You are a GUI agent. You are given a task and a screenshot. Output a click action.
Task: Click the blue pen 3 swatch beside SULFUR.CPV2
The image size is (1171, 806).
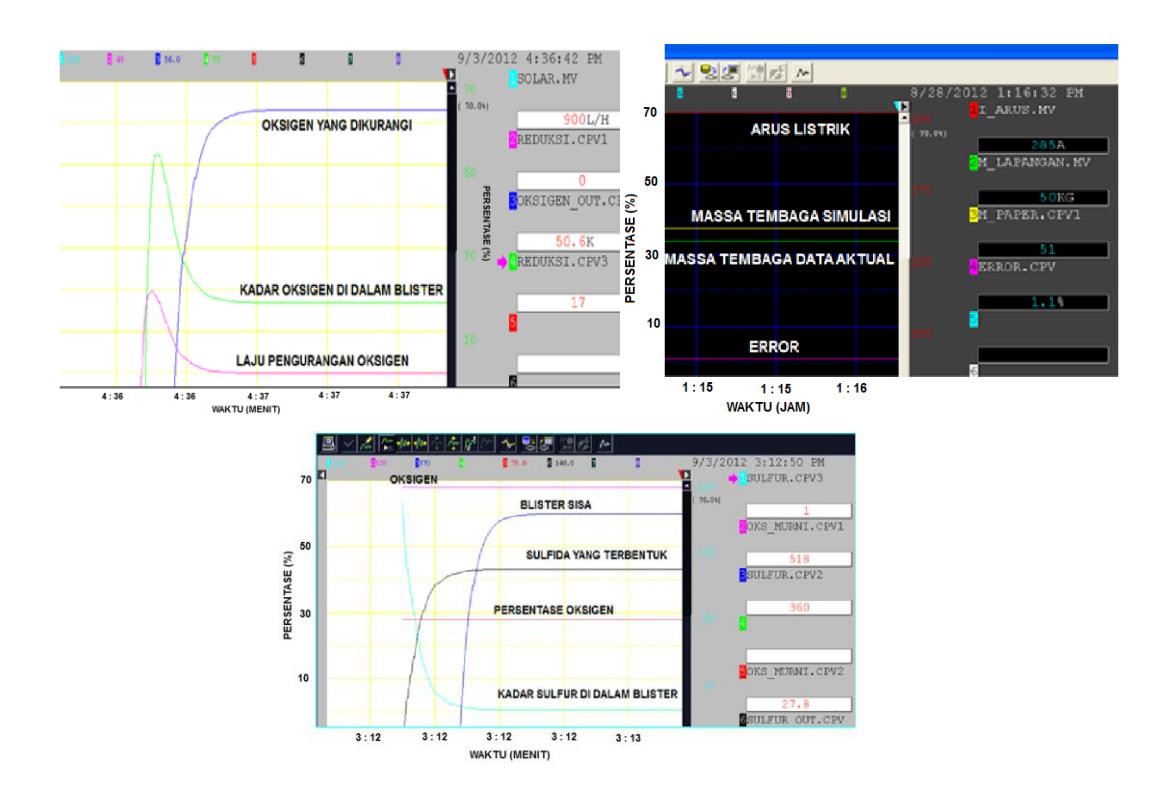coord(743,574)
